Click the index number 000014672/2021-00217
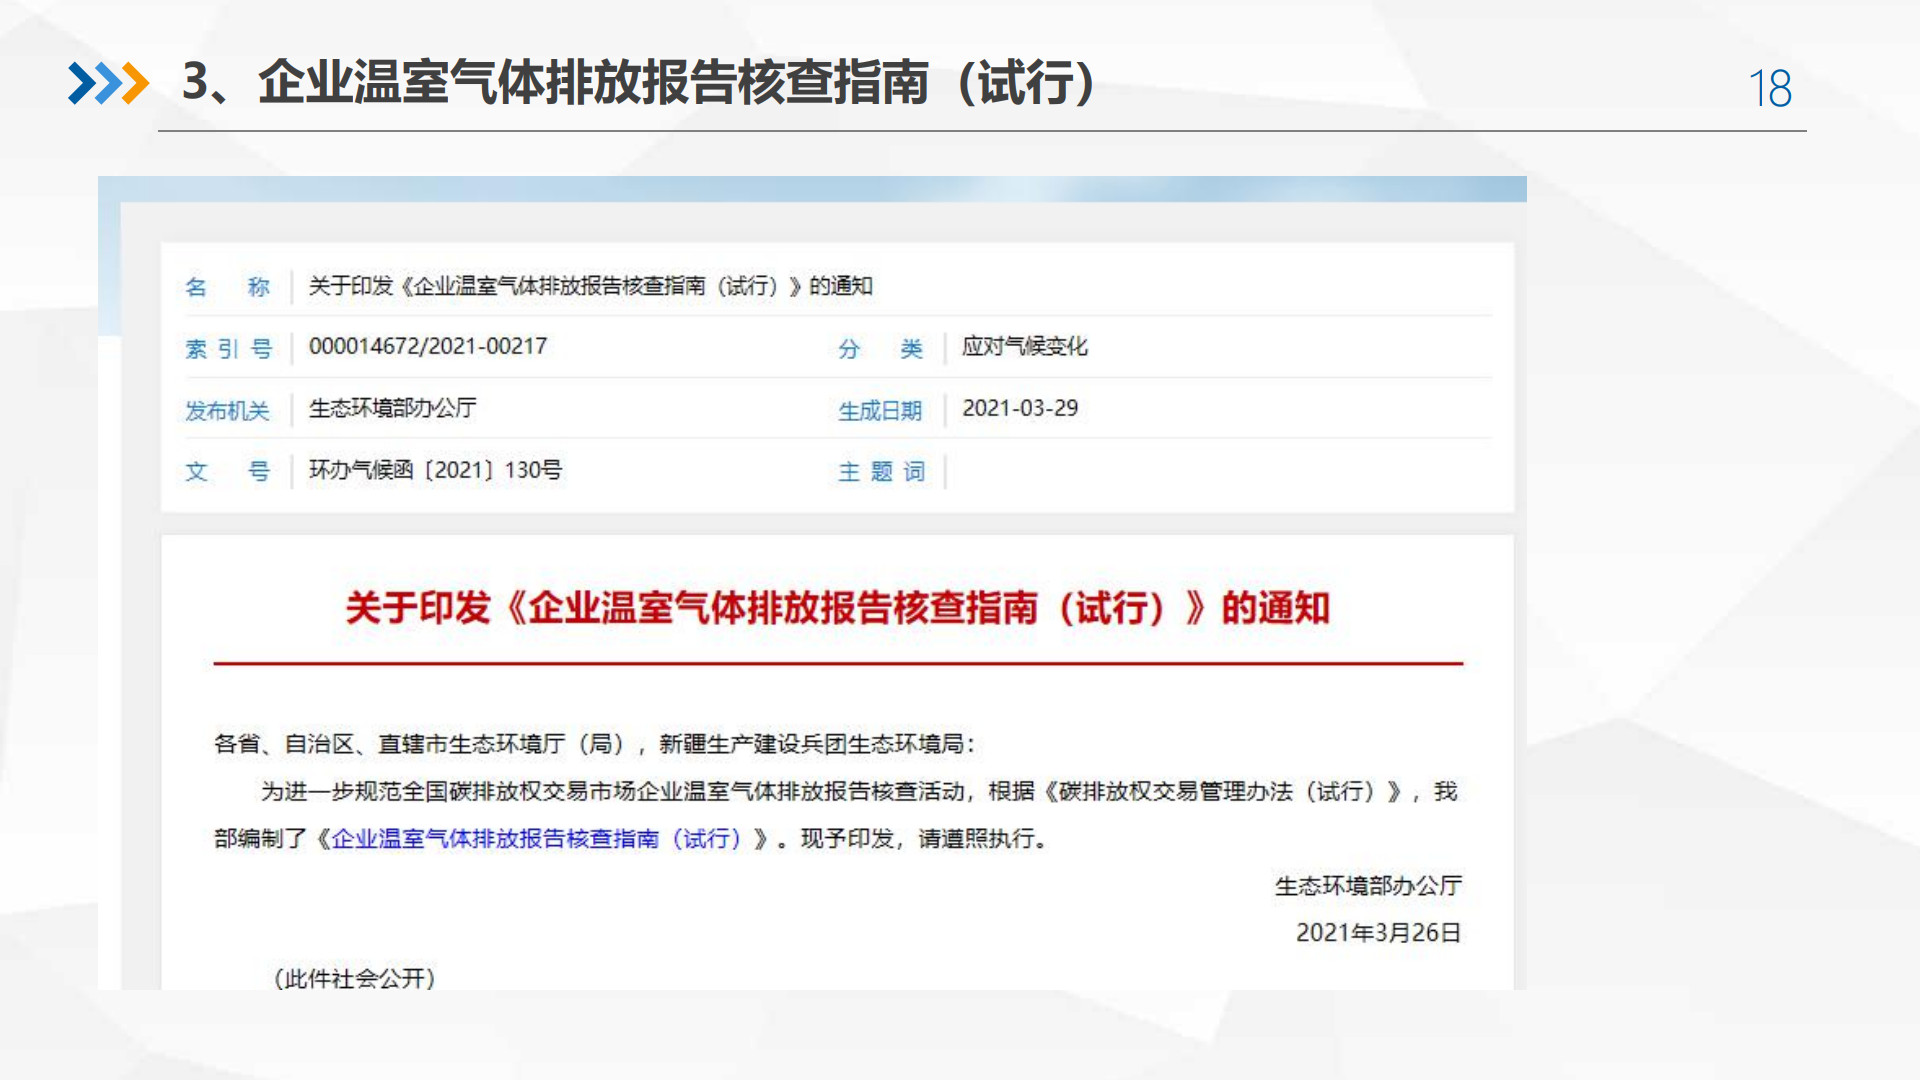The image size is (1920, 1080). (426, 347)
